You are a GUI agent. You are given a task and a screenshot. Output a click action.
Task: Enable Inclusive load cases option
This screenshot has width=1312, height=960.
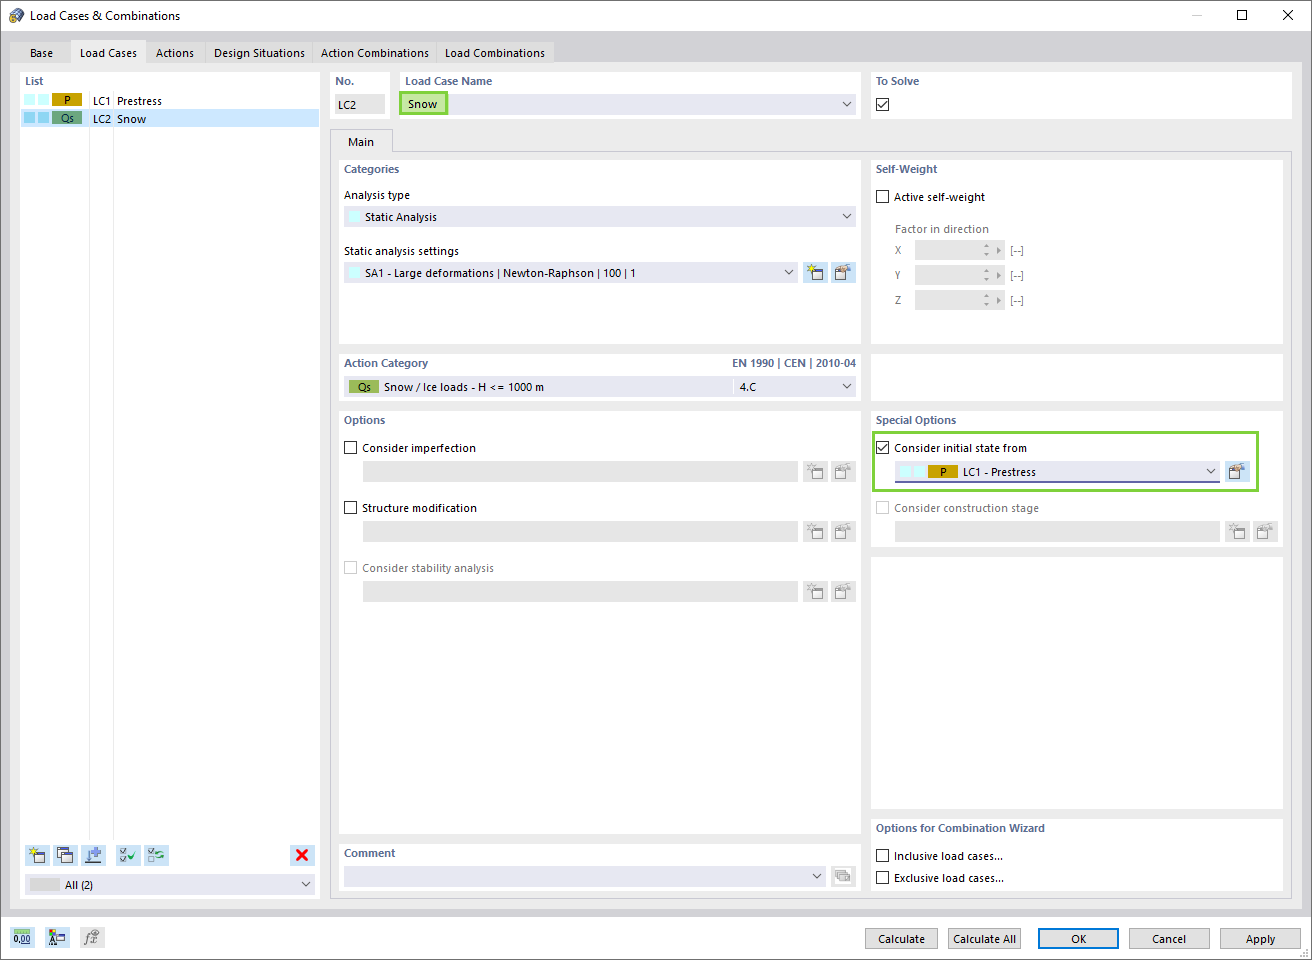(x=882, y=855)
